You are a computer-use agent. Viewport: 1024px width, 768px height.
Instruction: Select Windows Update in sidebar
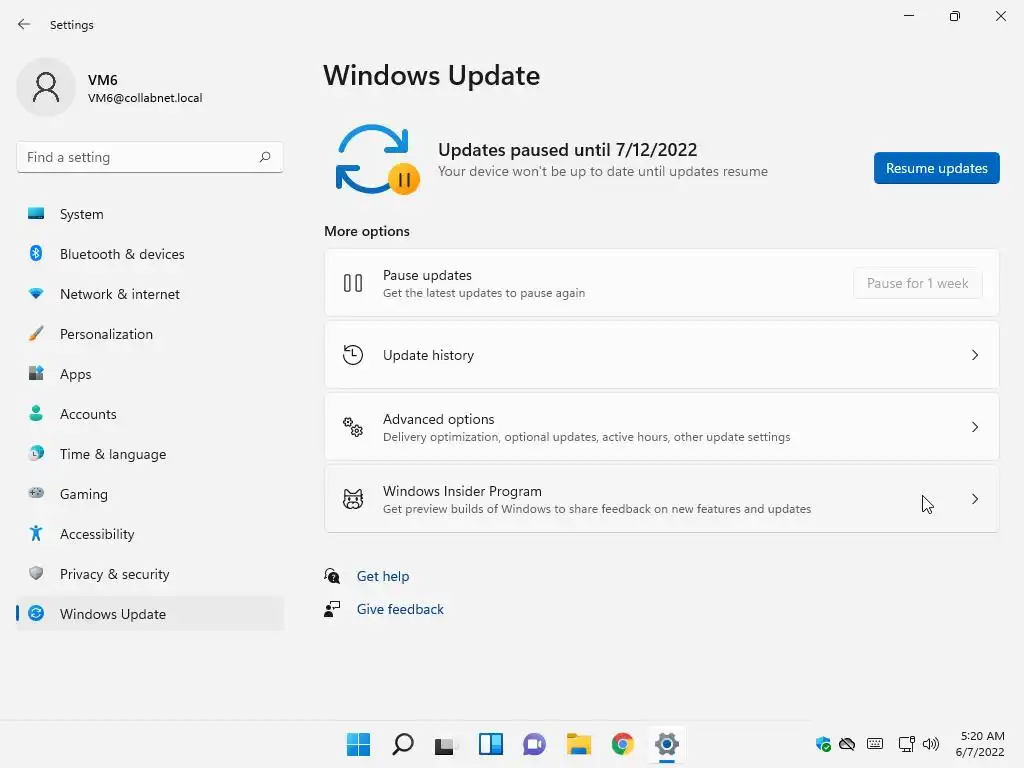[150, 613]
